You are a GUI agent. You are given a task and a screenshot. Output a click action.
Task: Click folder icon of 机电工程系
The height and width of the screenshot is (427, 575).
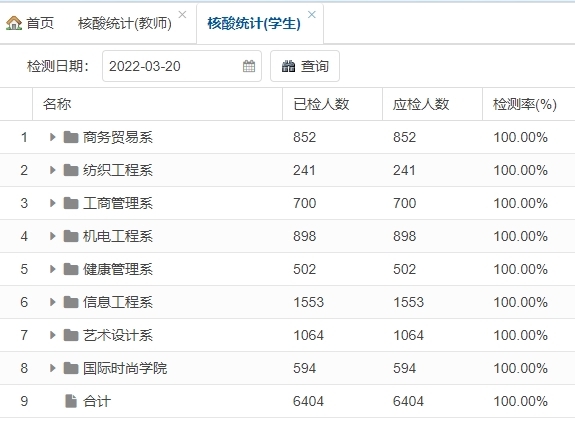(71, 236)
